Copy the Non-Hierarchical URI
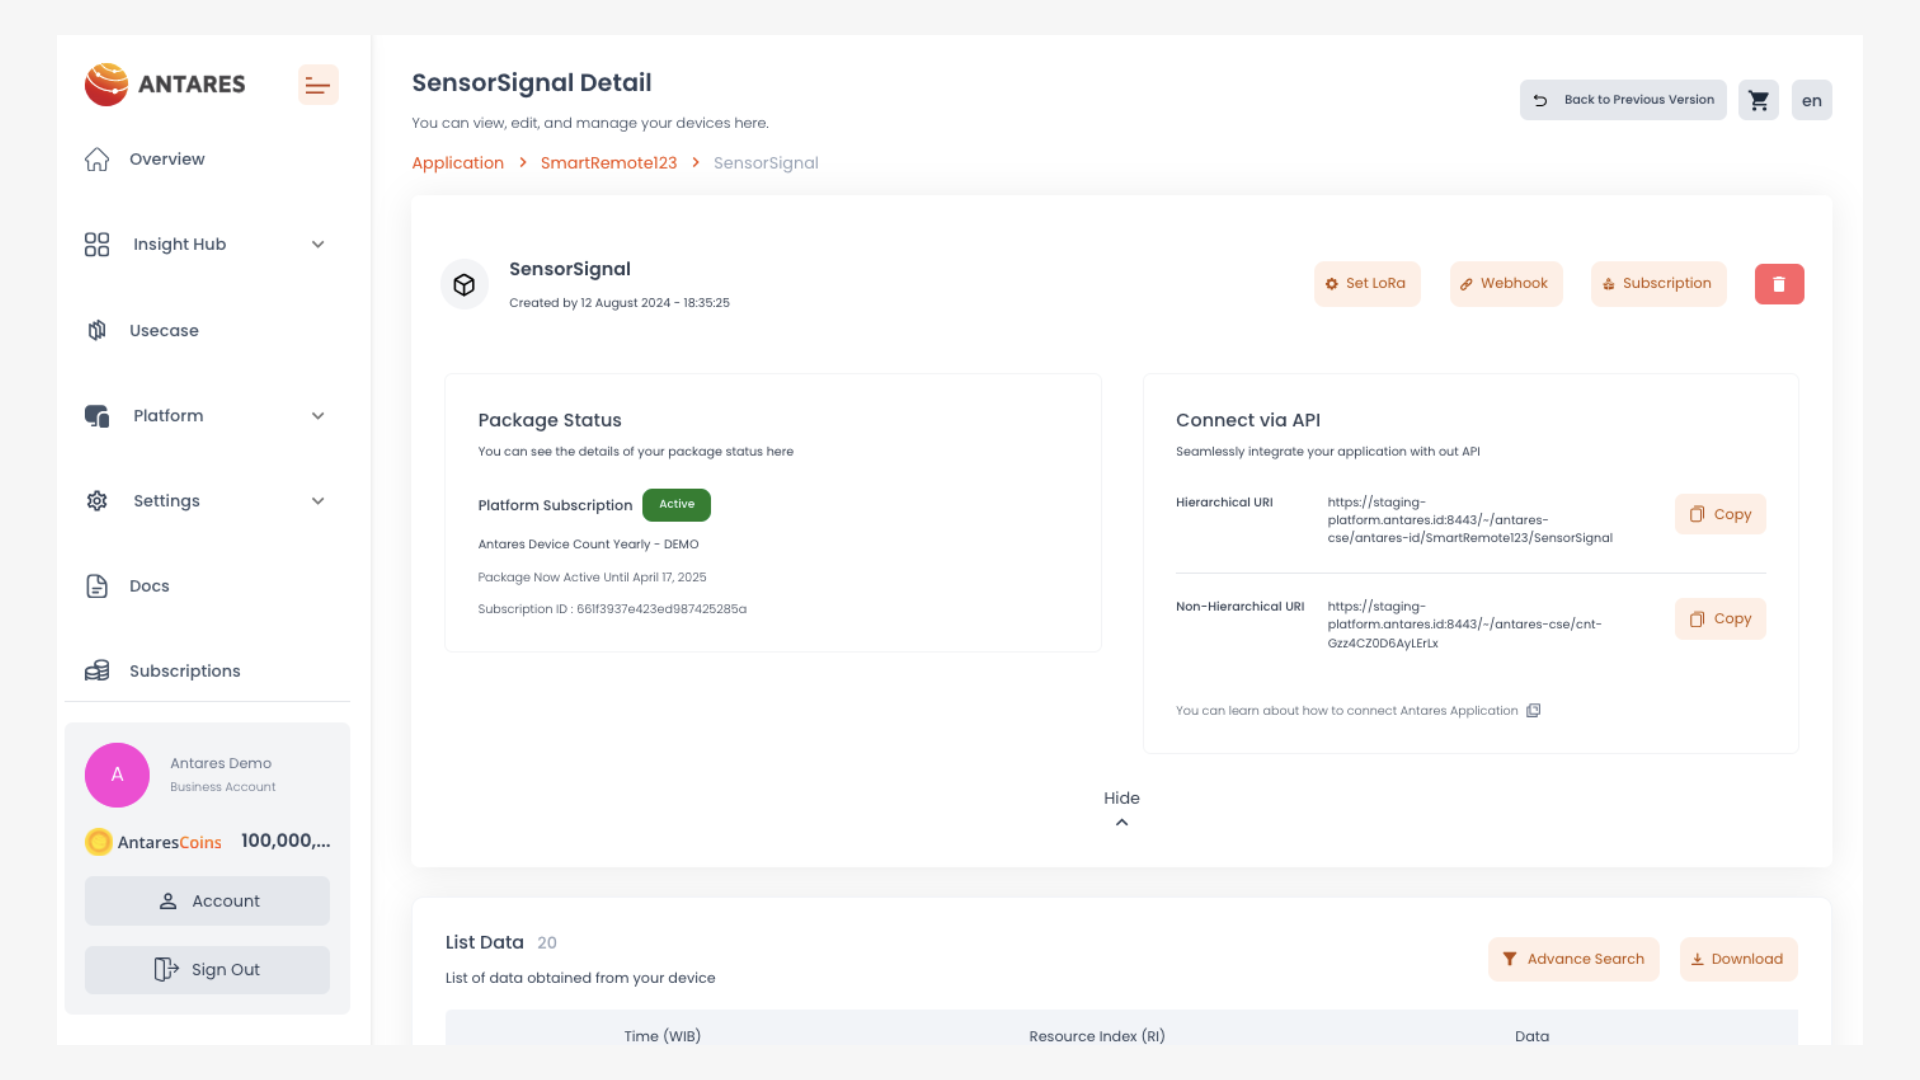 (1721, 619)
